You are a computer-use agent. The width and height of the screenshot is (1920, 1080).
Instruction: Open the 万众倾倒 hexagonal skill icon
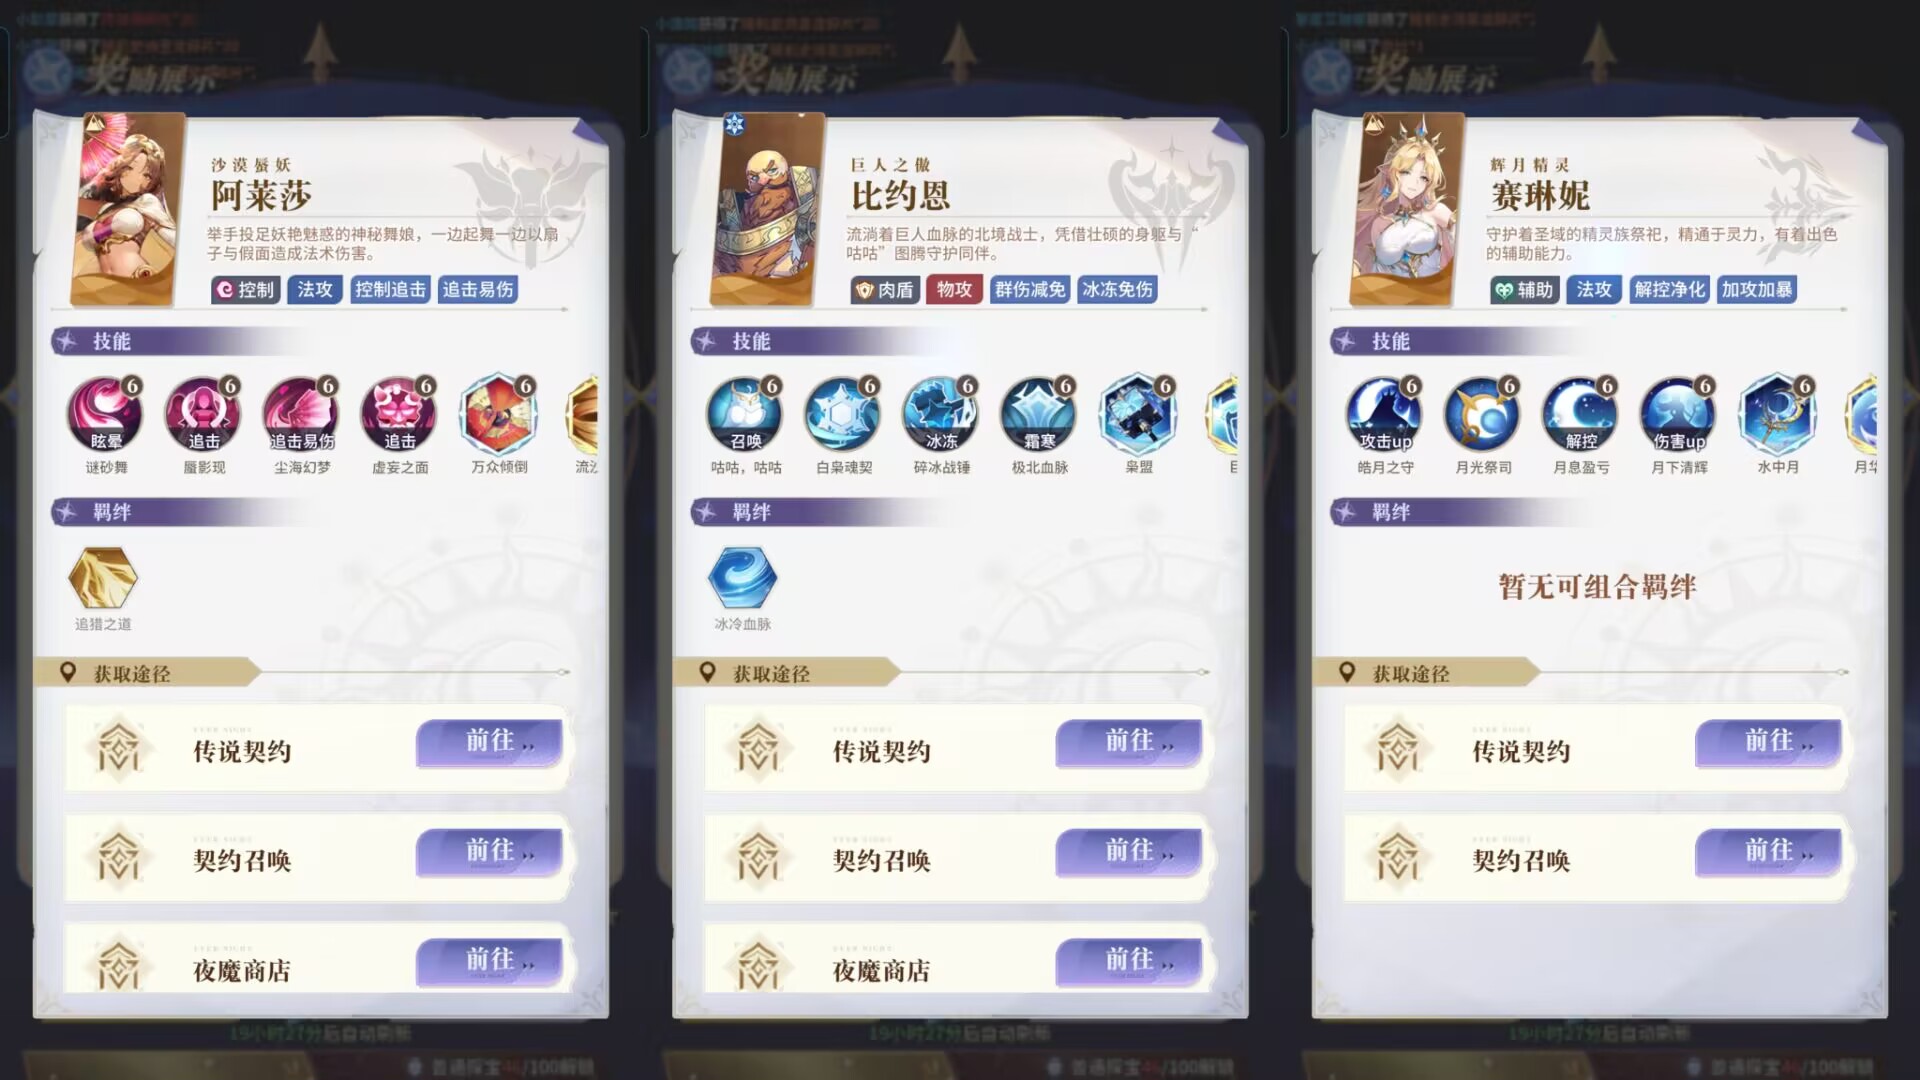(x=498, y=413)
